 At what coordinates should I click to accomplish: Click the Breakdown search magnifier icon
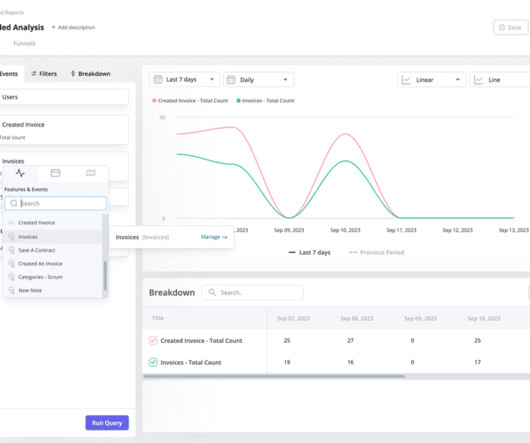pos(212,292)
